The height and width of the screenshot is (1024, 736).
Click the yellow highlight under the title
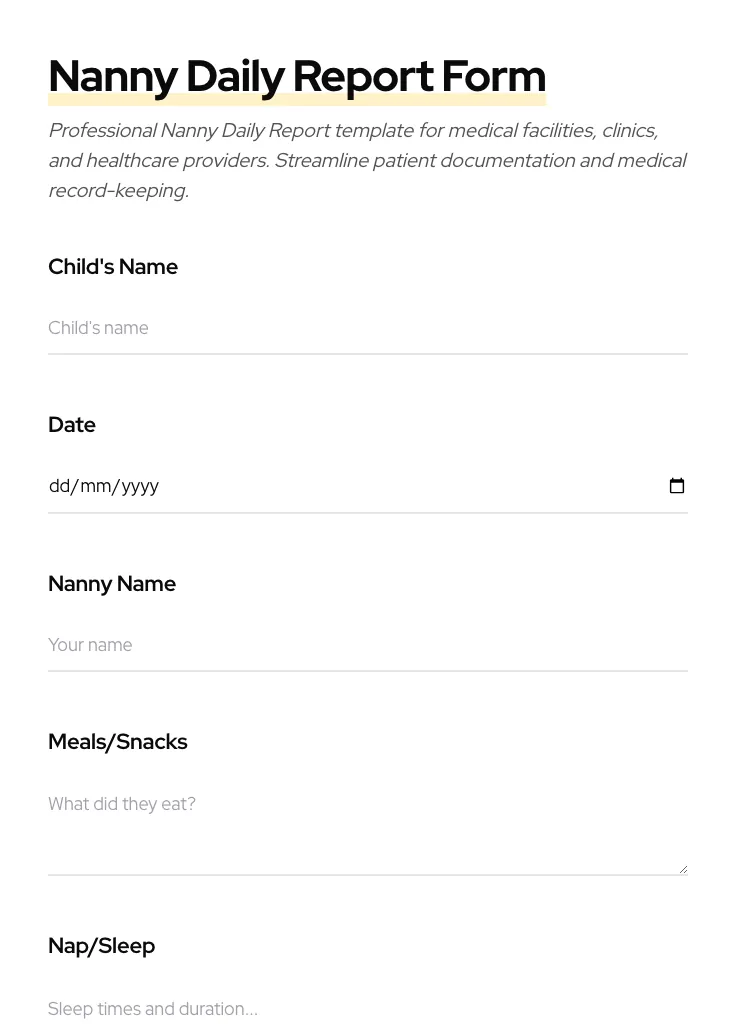pos(297,98)
